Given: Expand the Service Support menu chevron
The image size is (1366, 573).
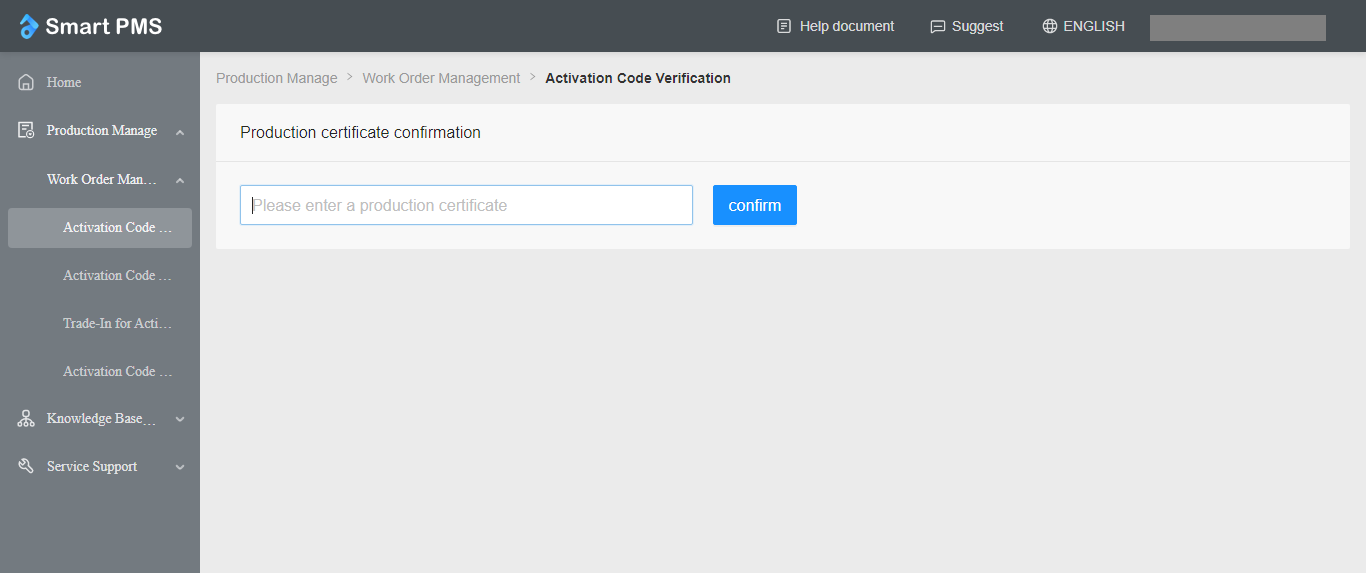Looking at the screenshot, I should 180,467.
